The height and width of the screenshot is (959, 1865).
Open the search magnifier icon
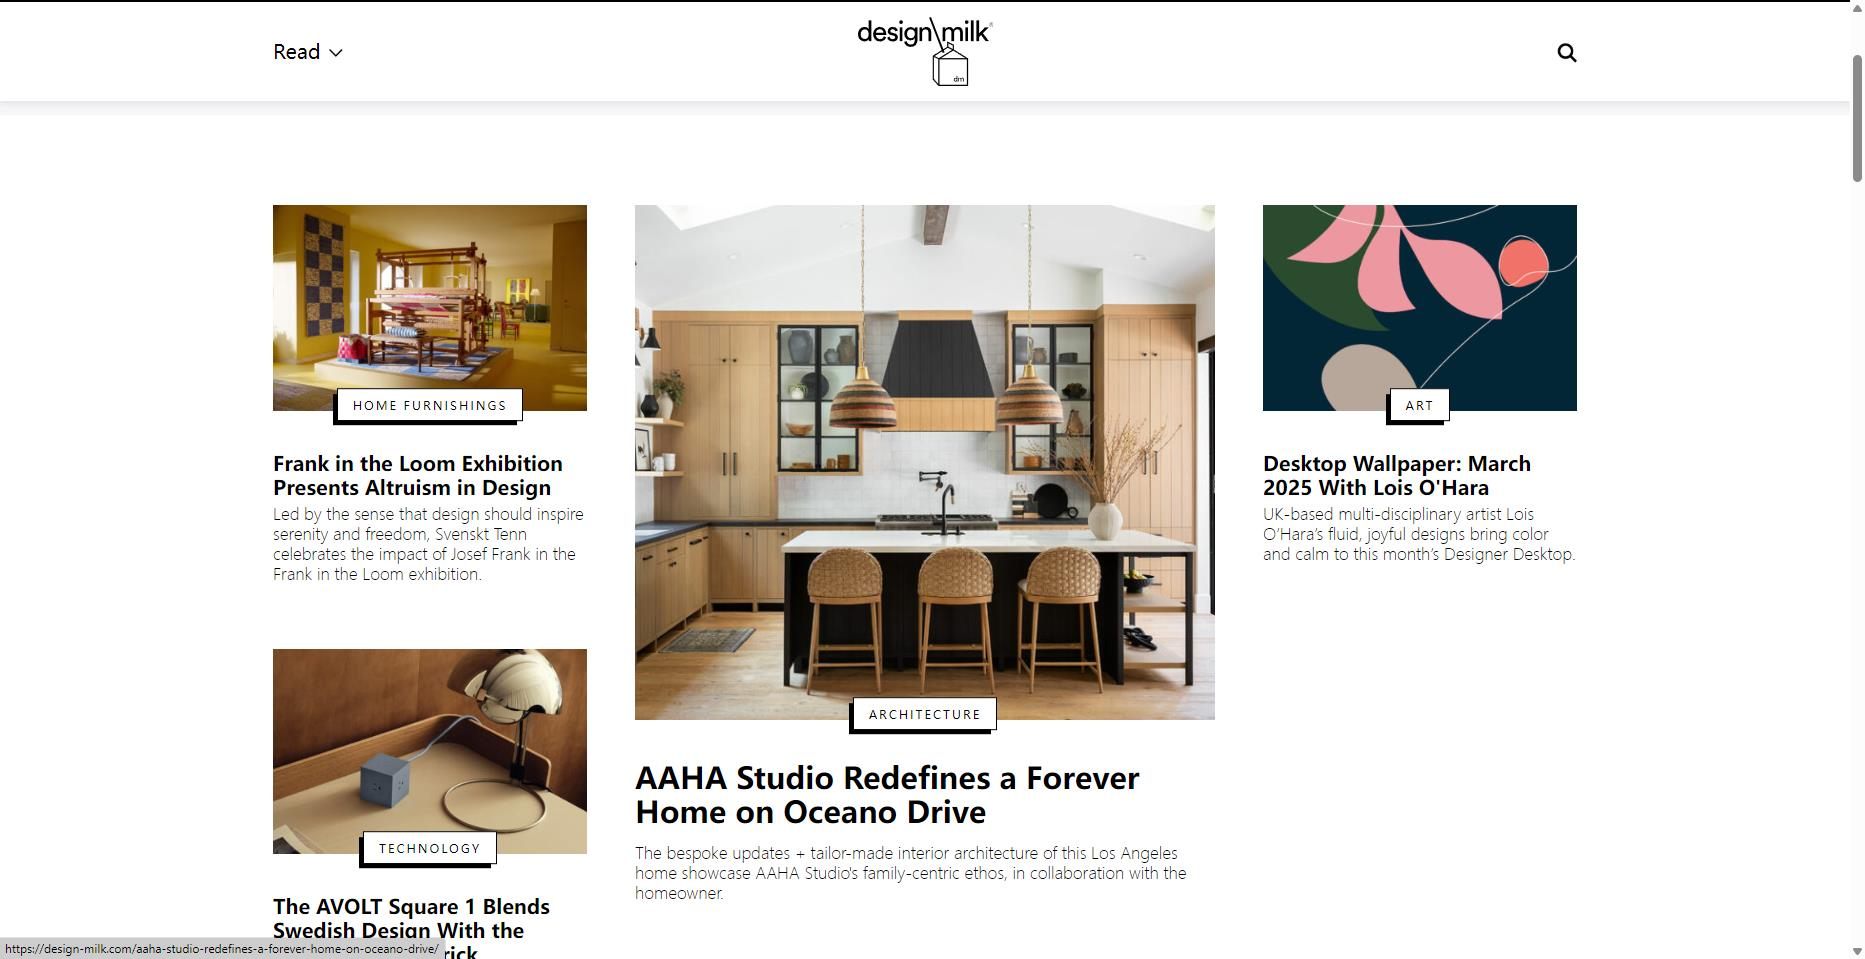click(1566, 52)
